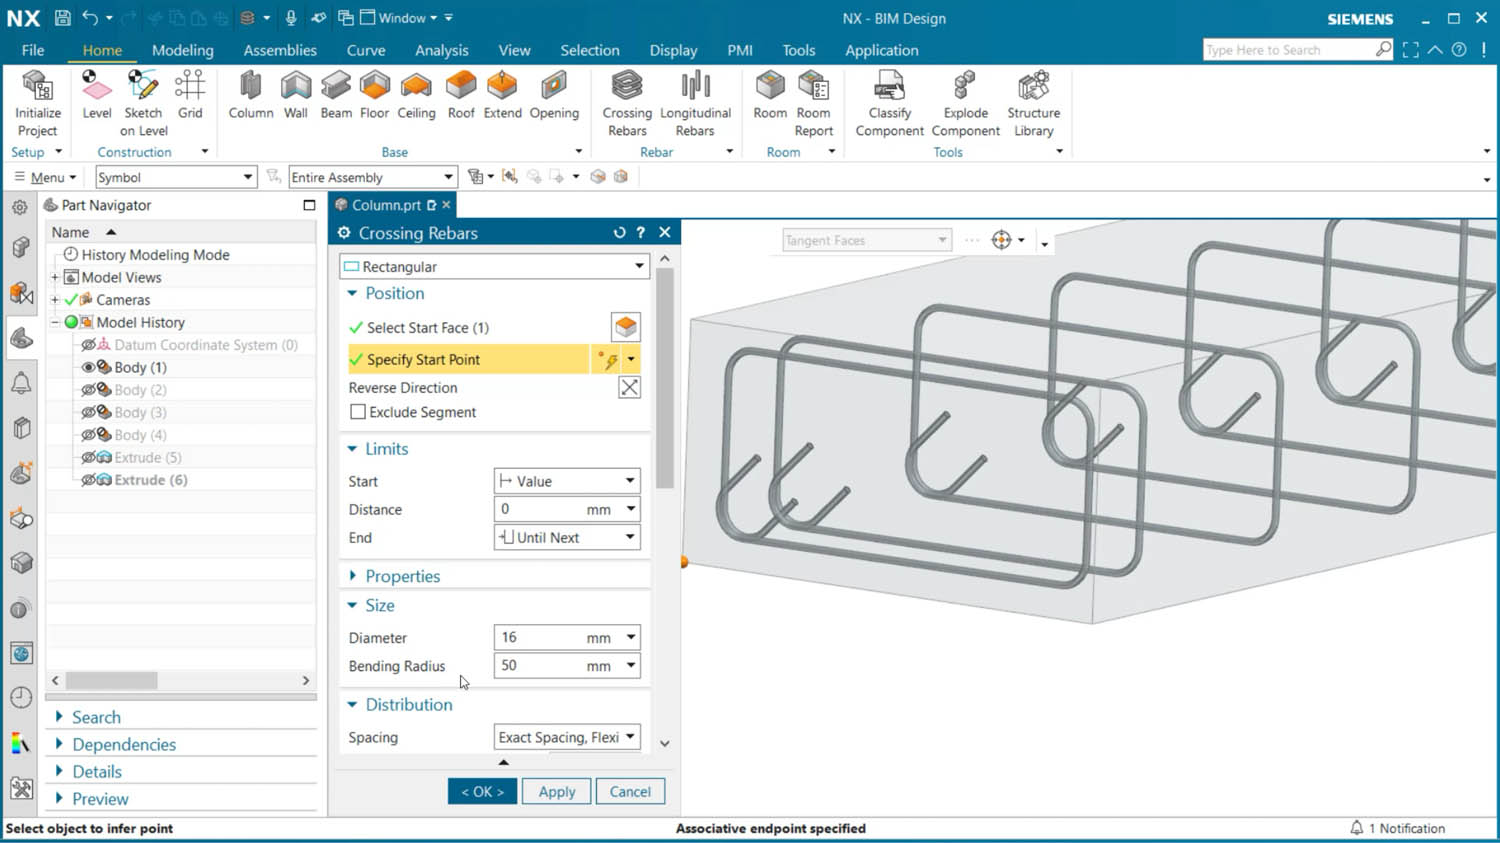This screenshot has width=1500, height=843.
Task: Hide Body (1) in Model History
Action: [90, 367]
